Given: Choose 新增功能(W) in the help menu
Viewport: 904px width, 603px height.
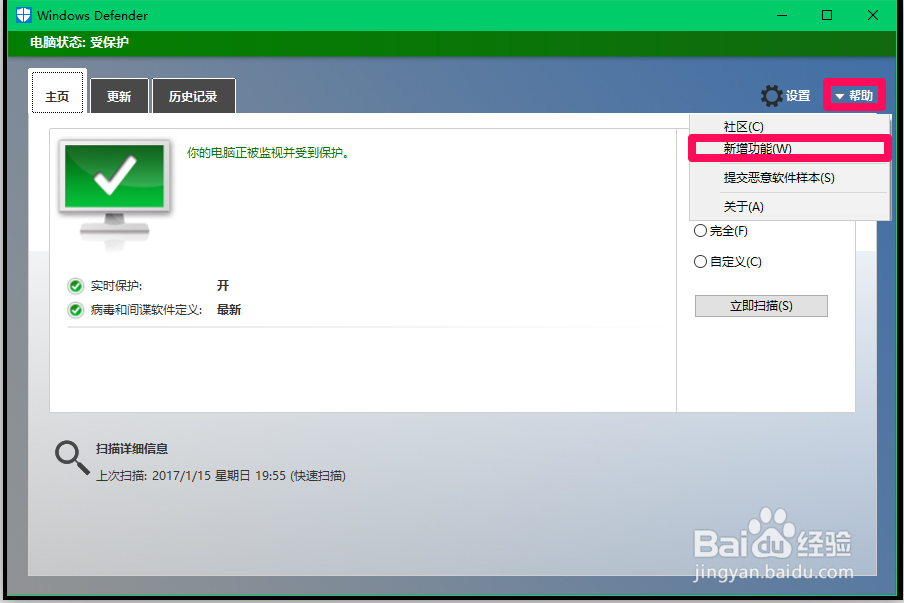Looking at the screenshot, I should [x=789, y=149].
